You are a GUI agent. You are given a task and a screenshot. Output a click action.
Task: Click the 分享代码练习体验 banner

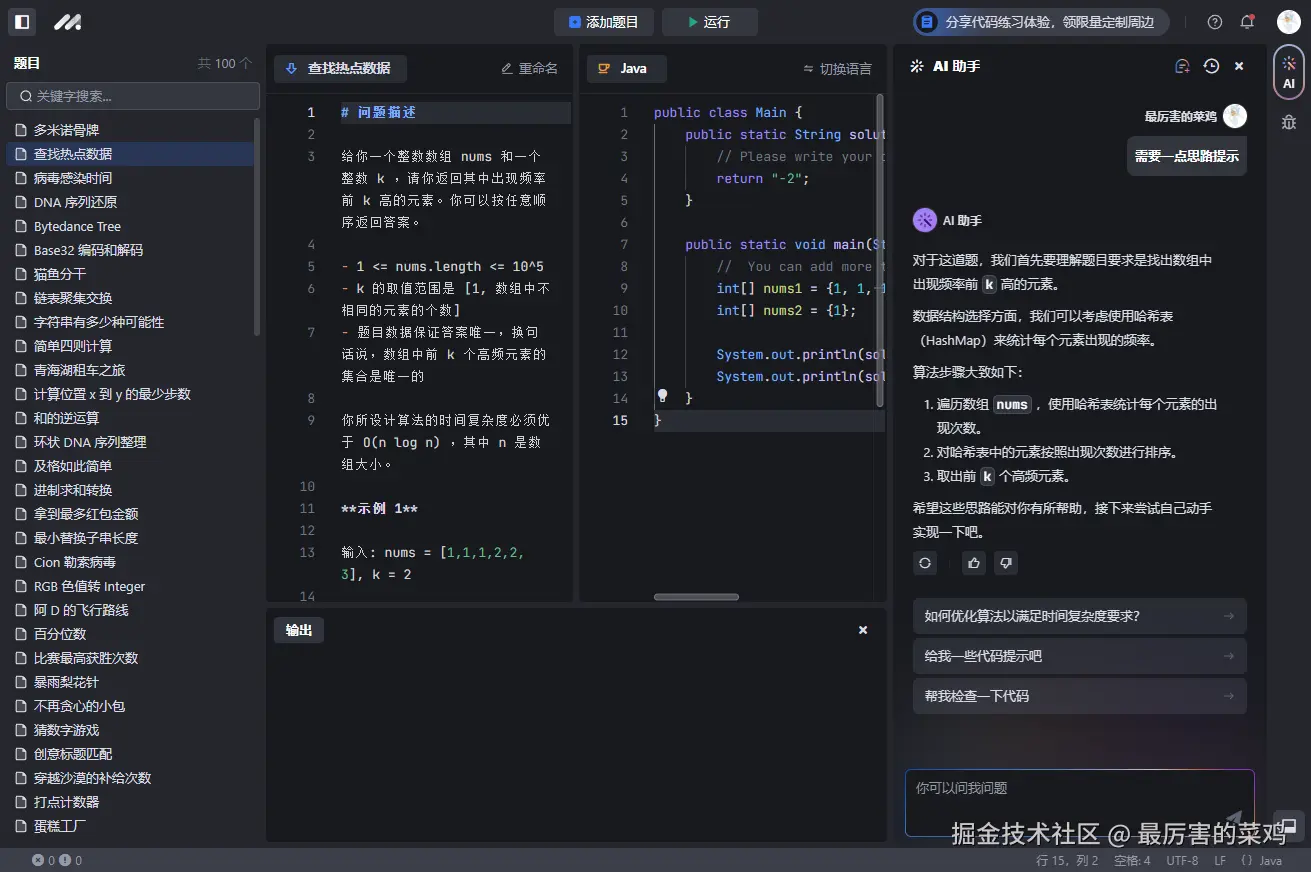(x=1041, y=22)
